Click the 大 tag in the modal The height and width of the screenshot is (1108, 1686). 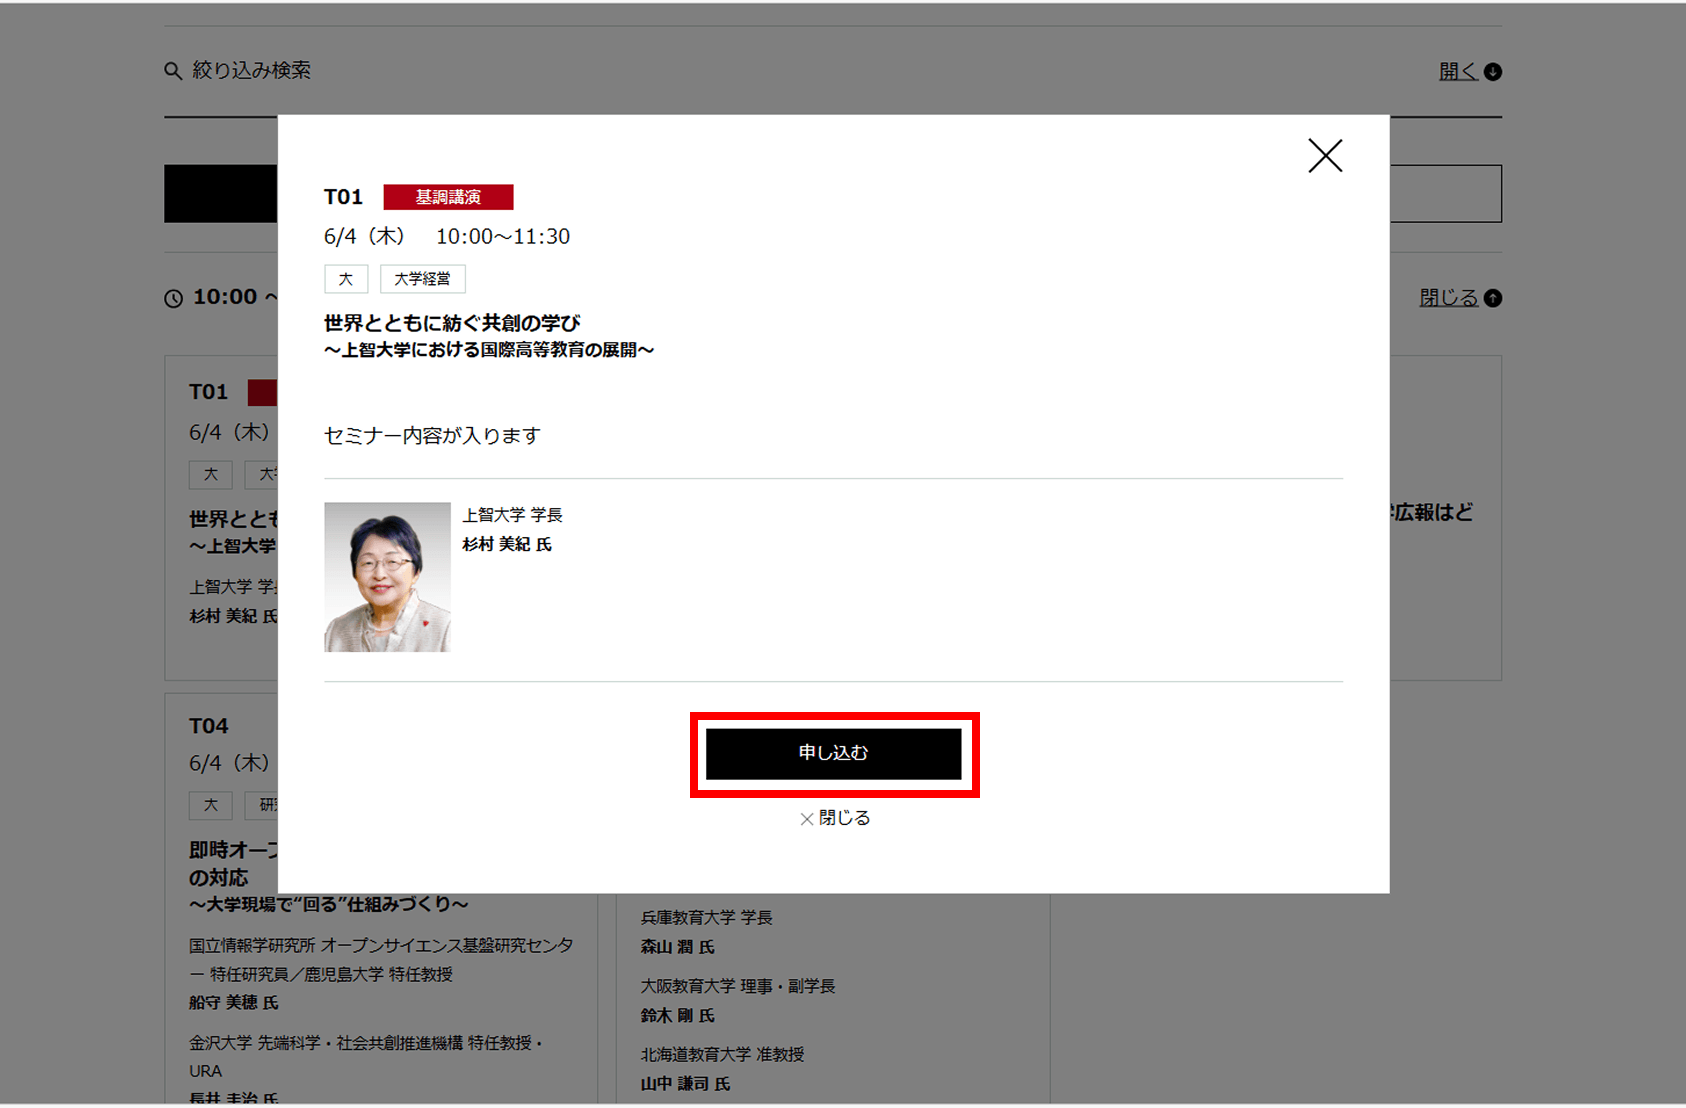(x=346, y=279)
